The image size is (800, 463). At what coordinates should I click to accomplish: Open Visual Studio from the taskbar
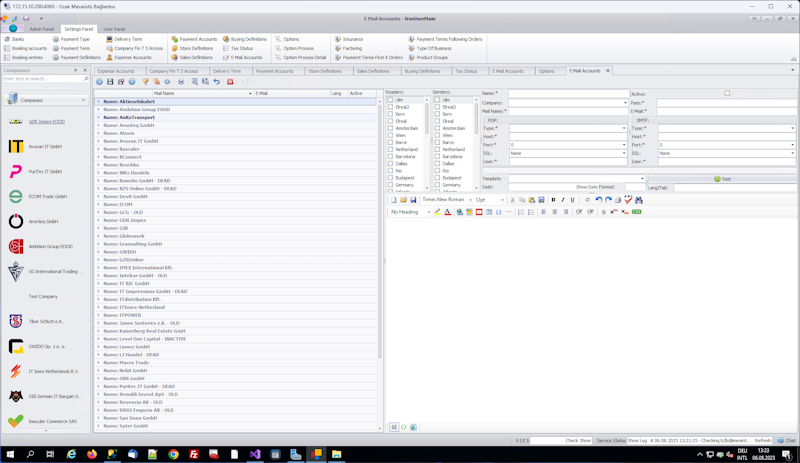coord(255,454)
